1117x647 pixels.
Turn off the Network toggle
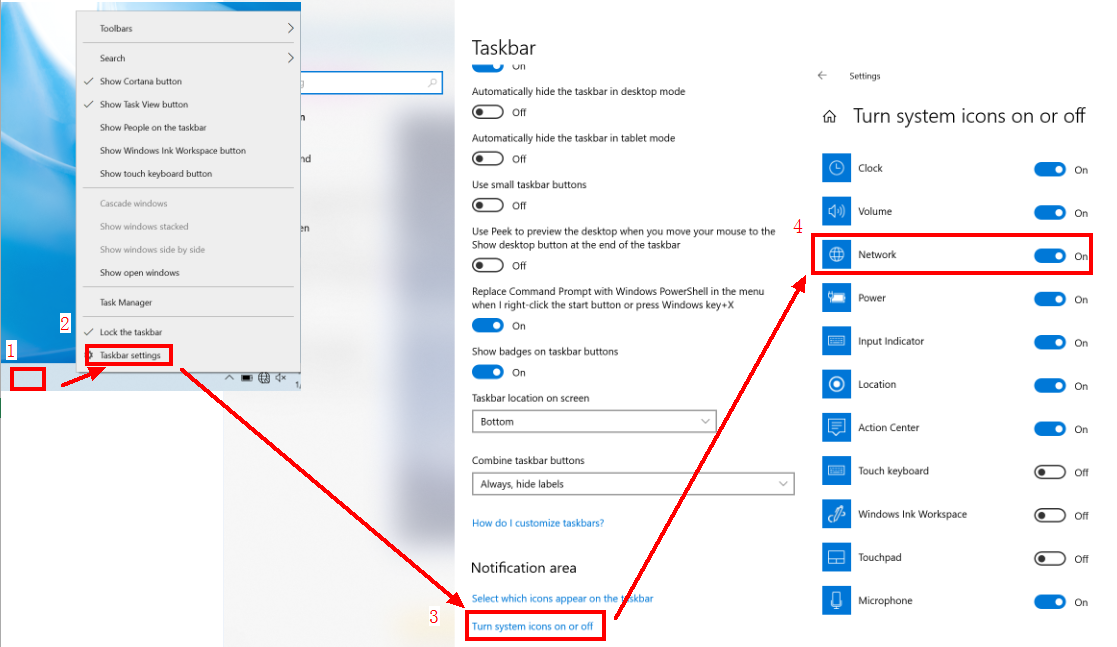pyautogui.click(x=1050, y=256)
